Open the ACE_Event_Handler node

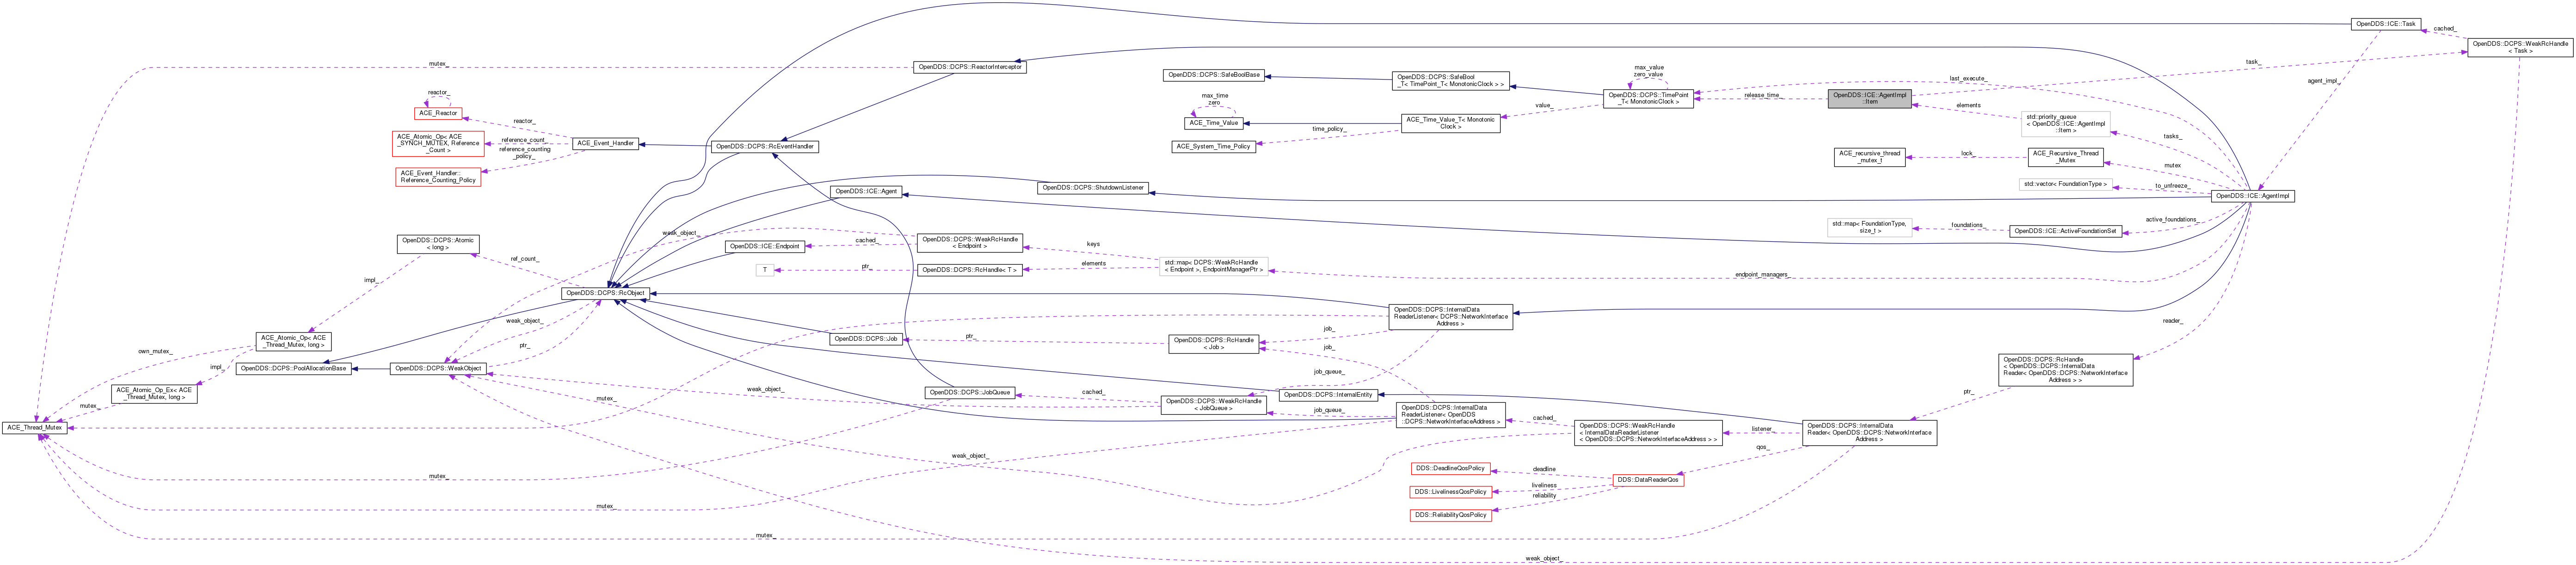click(x=605, y=143)
